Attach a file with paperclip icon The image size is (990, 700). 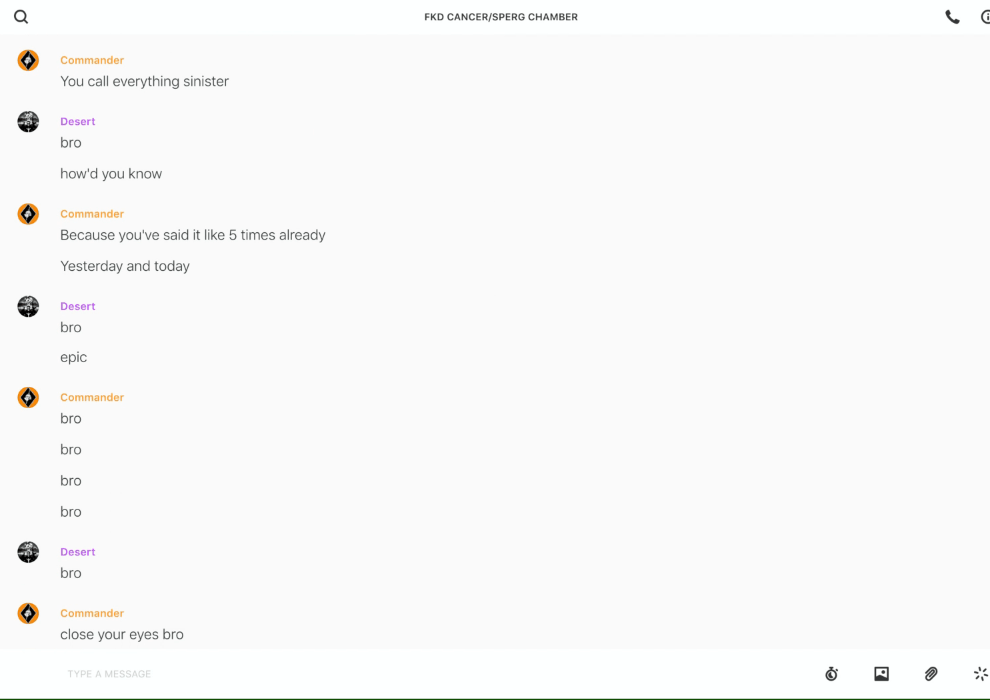tap(931, 673)
